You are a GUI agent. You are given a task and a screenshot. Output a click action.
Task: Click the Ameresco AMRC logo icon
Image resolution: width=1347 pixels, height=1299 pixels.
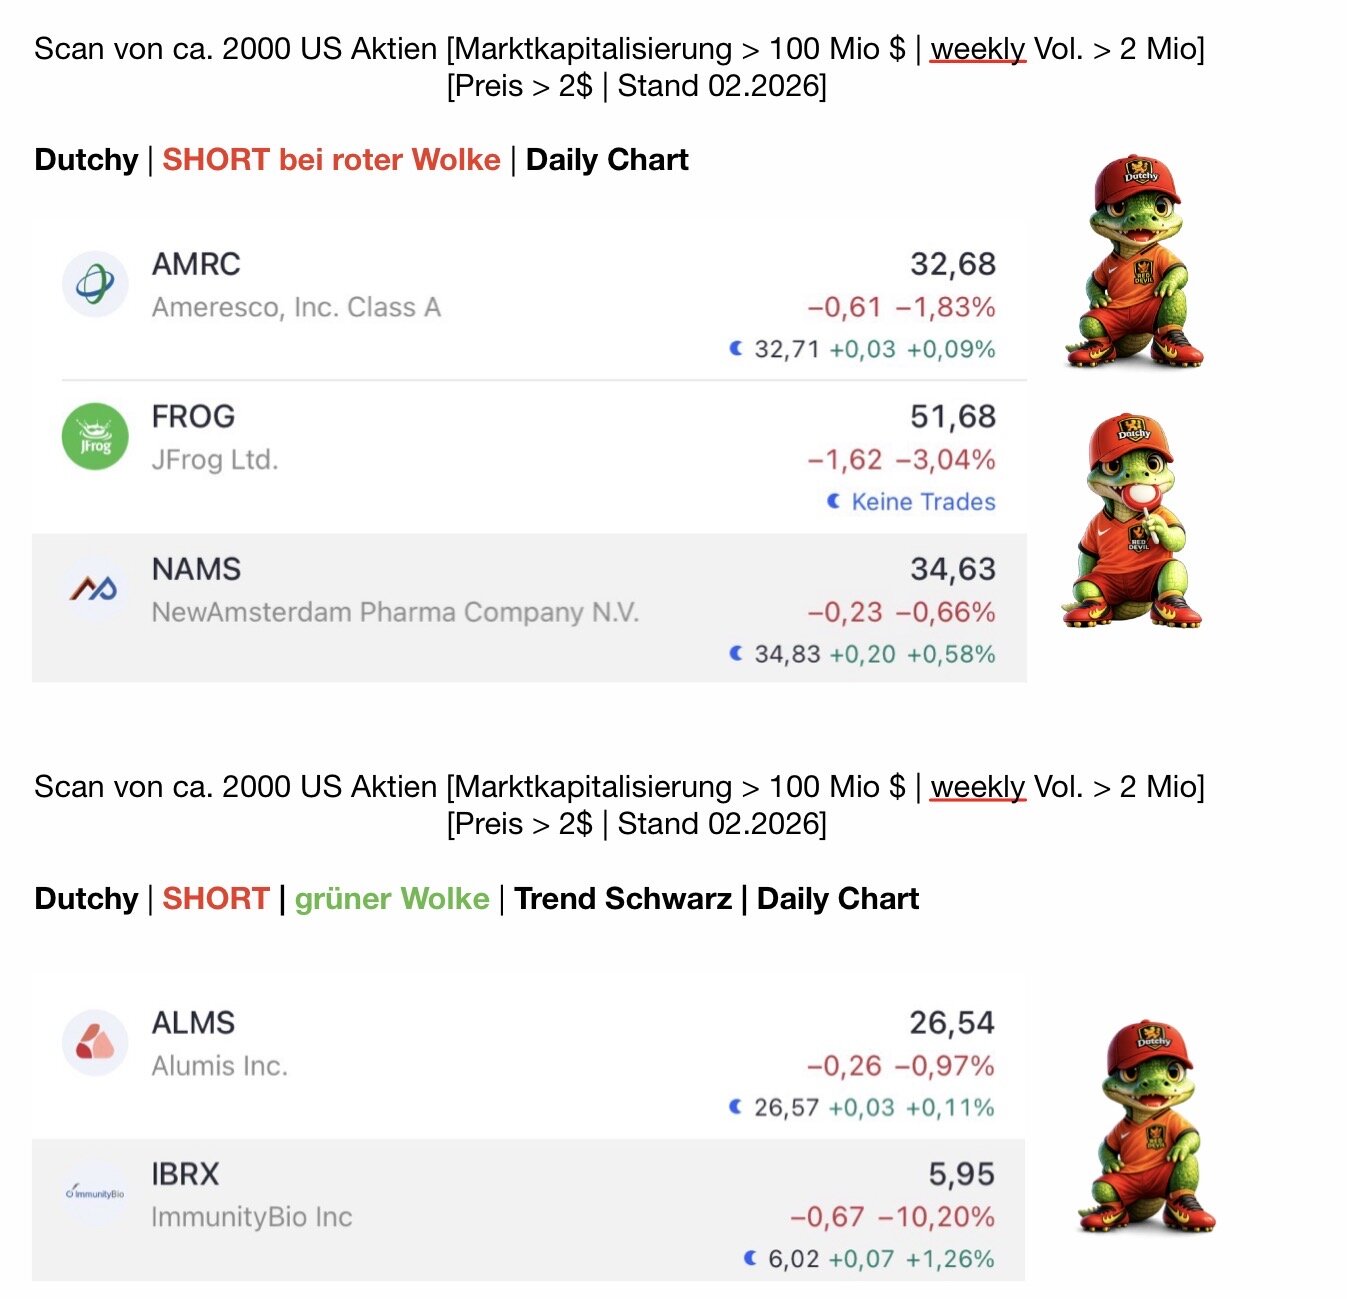pos(95,284)
